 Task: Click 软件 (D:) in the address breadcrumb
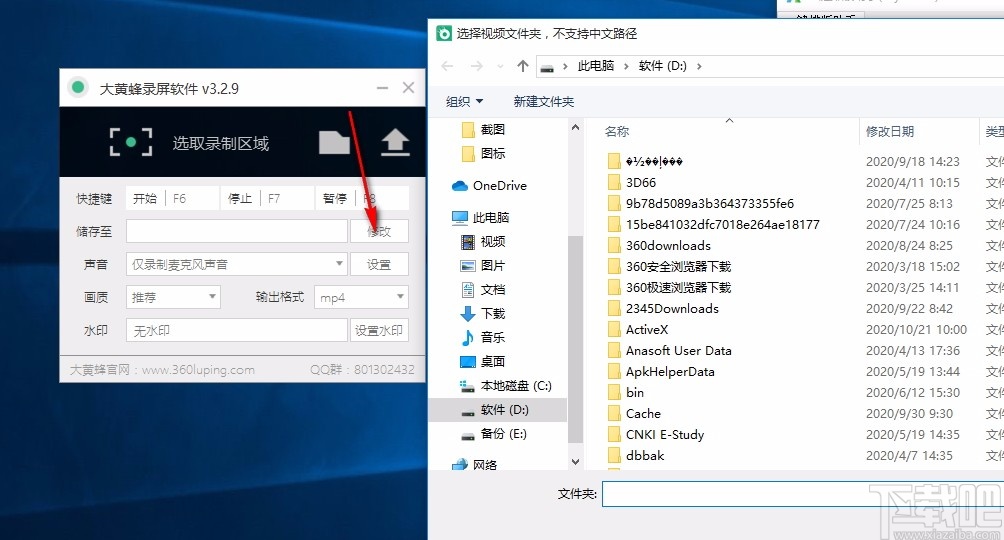[x=662, y=66]
